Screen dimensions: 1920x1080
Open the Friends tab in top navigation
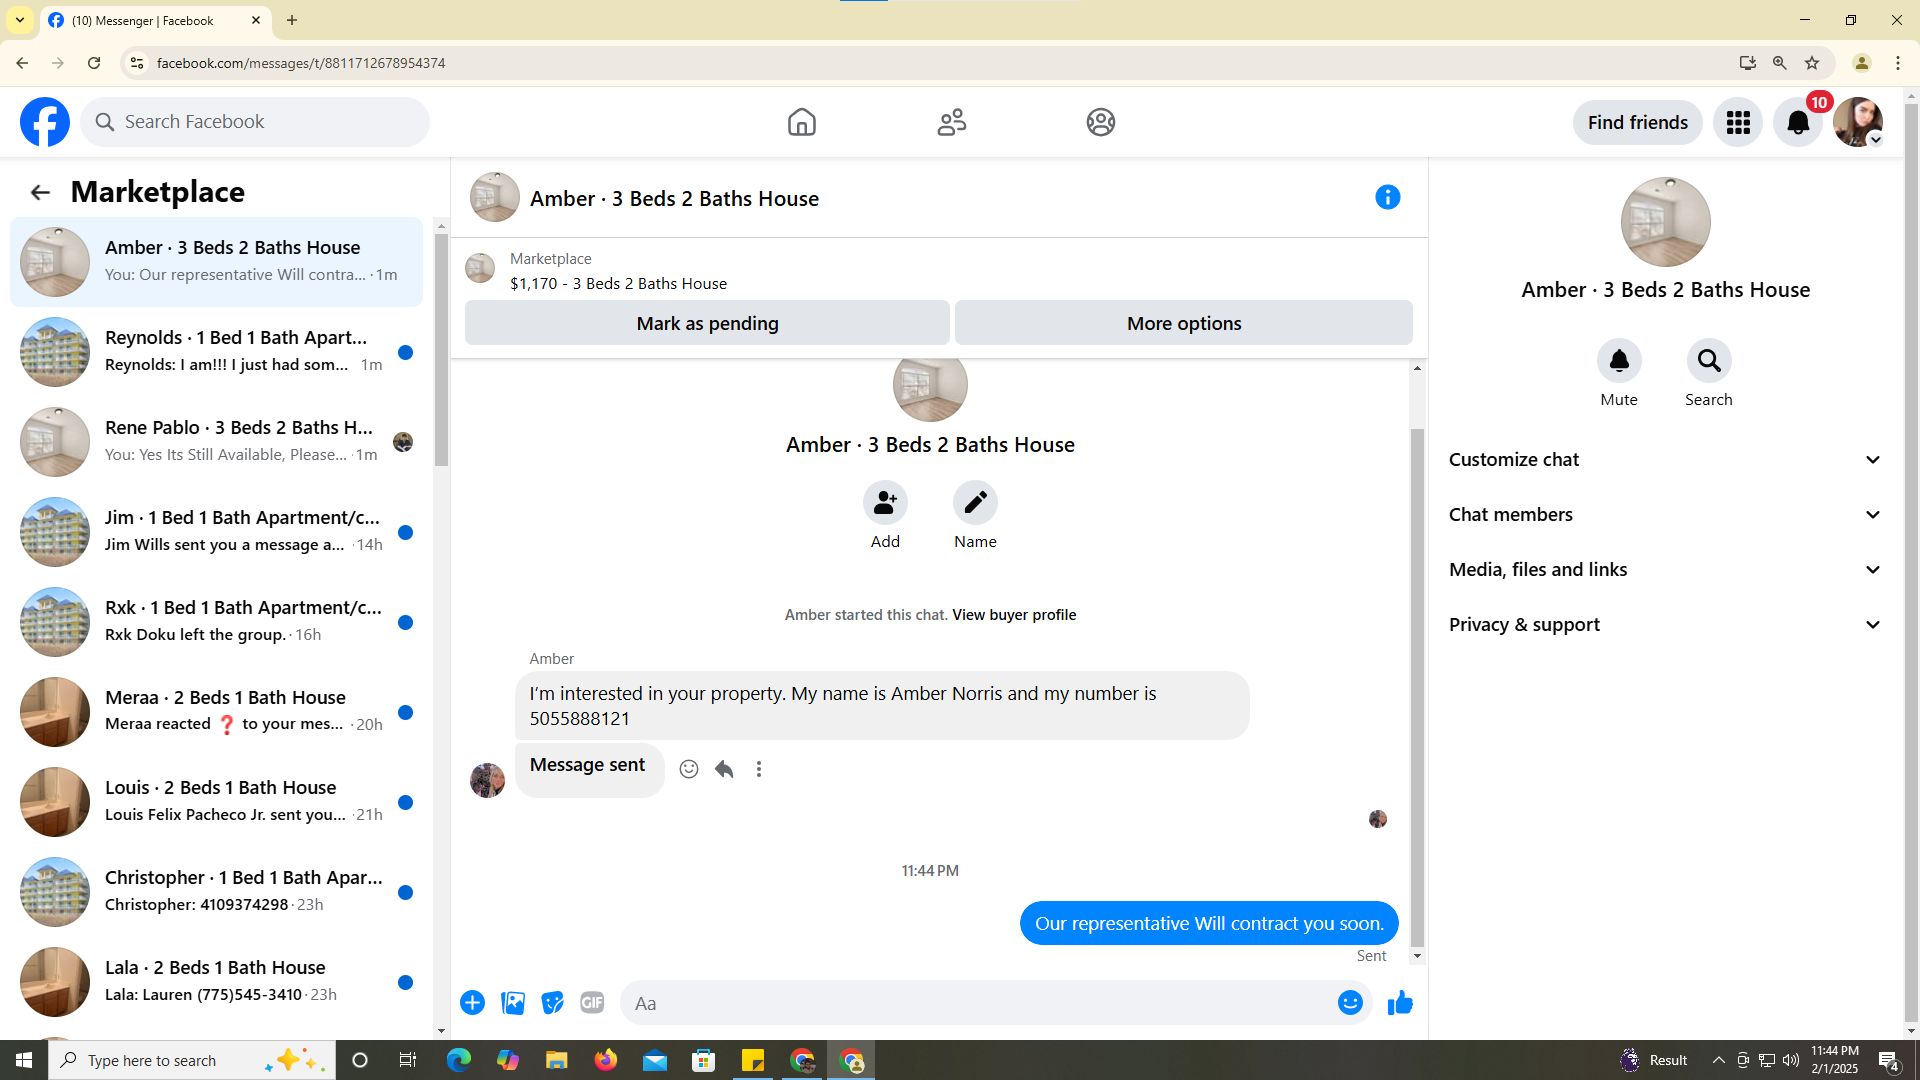click(951, 122)
